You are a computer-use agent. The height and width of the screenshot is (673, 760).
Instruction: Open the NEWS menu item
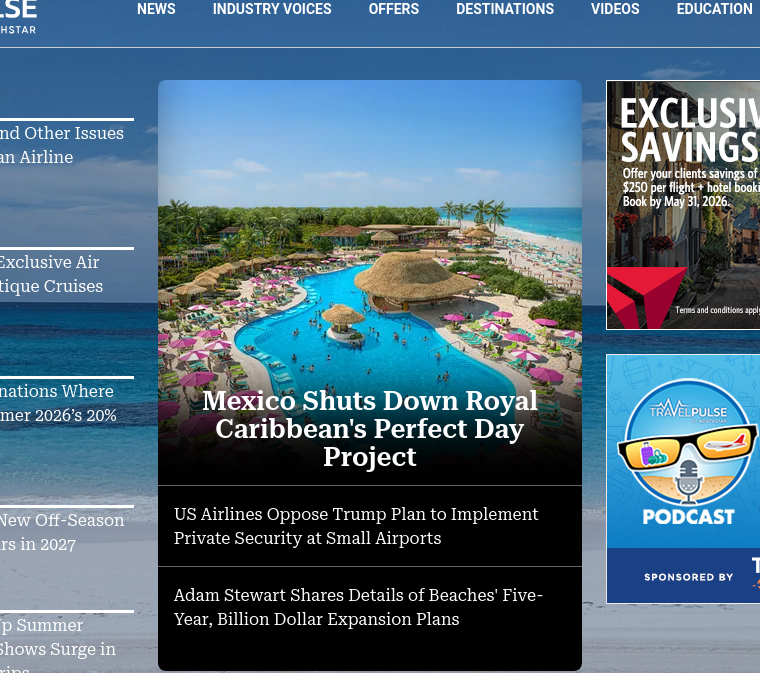point(156,9)
